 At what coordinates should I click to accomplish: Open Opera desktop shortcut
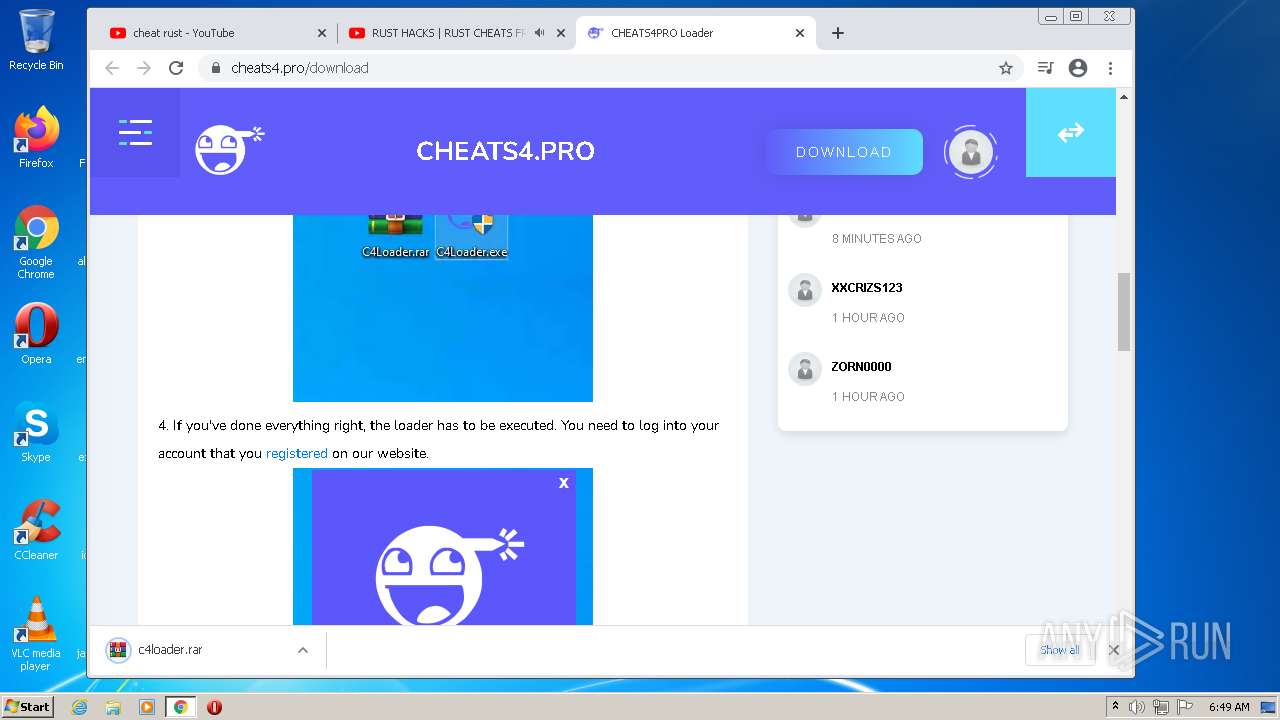(x=36, y=334)
